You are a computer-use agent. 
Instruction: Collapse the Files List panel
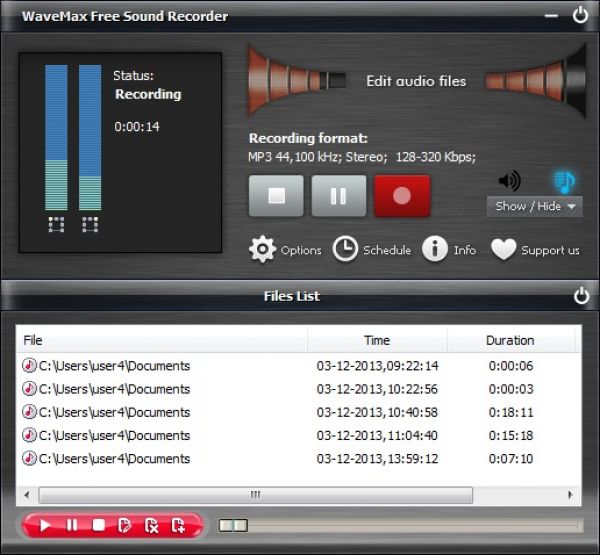click(581, 296)
